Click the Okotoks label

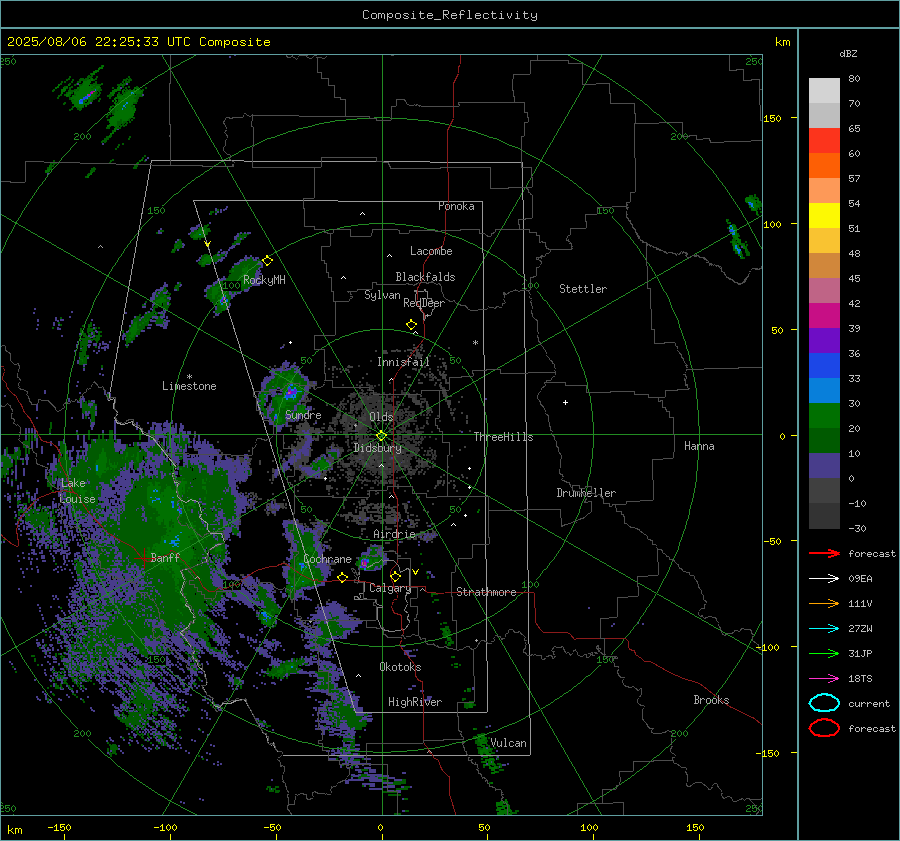(400, 666)
